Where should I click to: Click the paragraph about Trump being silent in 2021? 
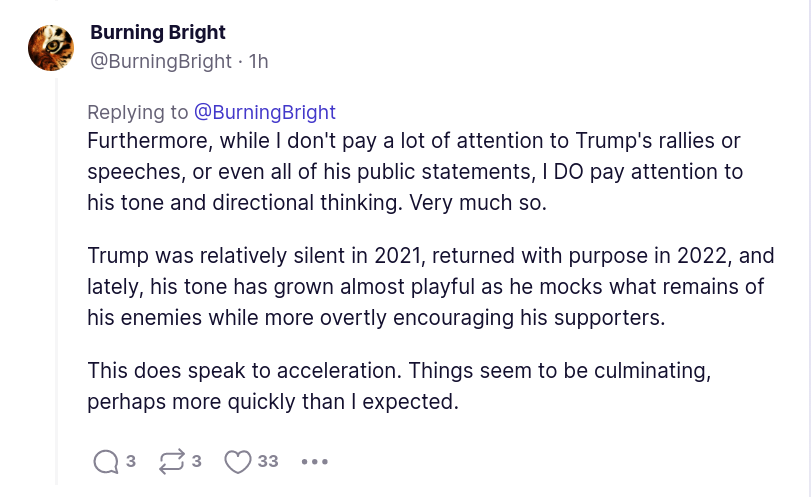coord(430,287)
